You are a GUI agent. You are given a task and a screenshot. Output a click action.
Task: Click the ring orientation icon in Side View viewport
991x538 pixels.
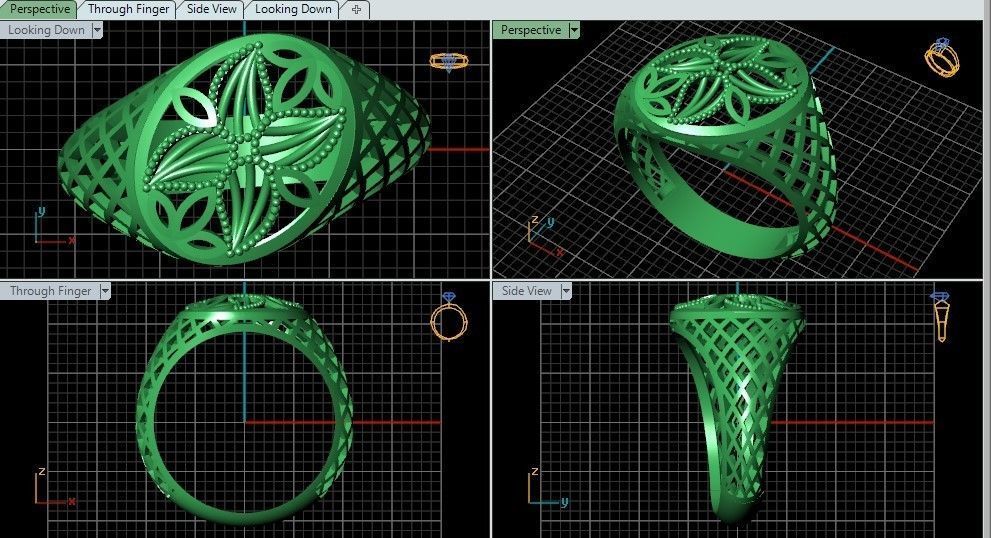(x=940, y=316)
